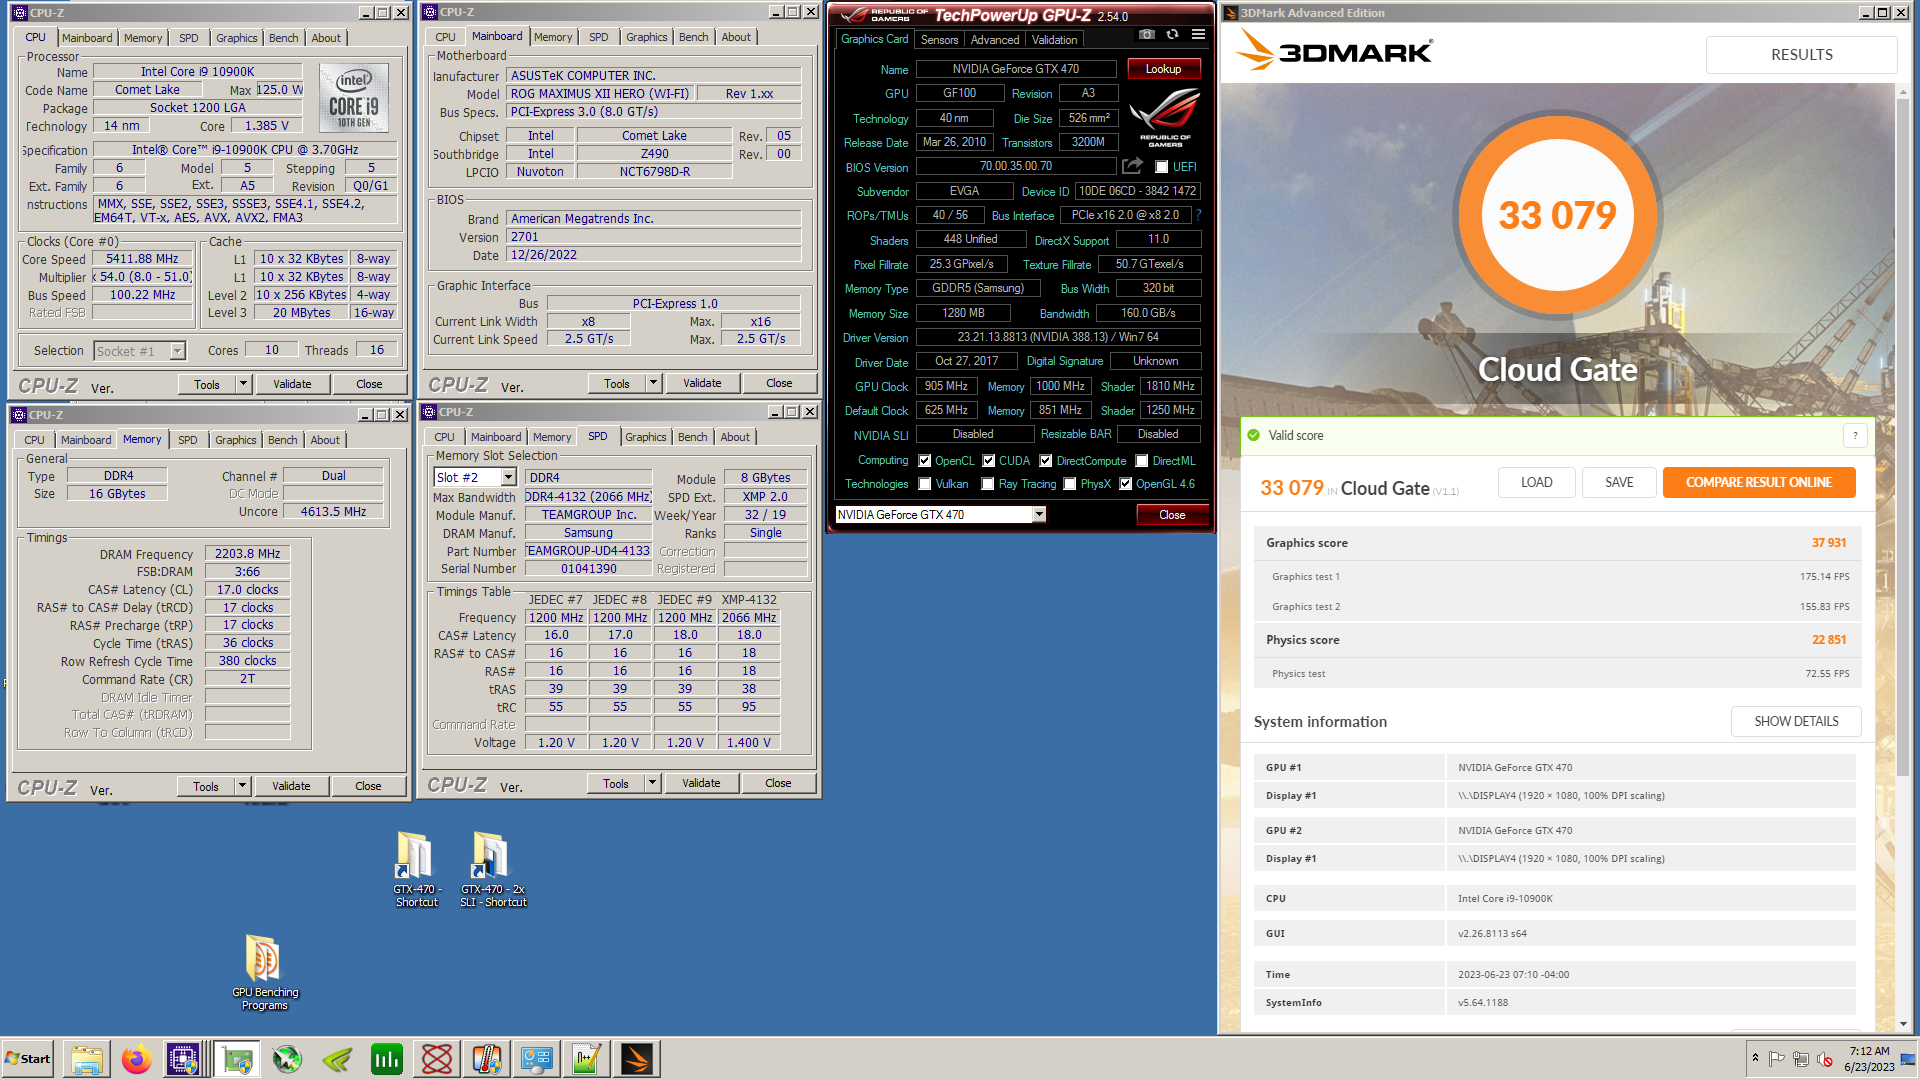Image resolution: width=1920 pixels, height=1080 pixels.
Task: Open Windows Explorer from the taskbar
Action: [87, 1059]
